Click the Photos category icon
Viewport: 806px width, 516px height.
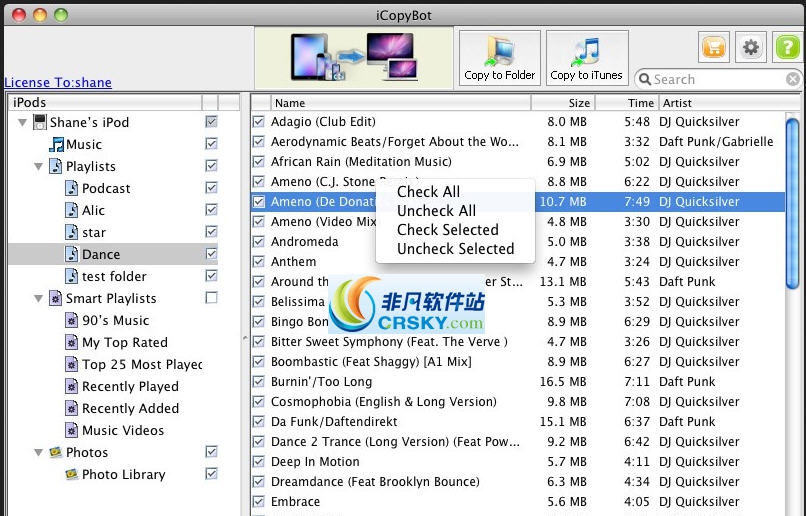coord(56,452)
